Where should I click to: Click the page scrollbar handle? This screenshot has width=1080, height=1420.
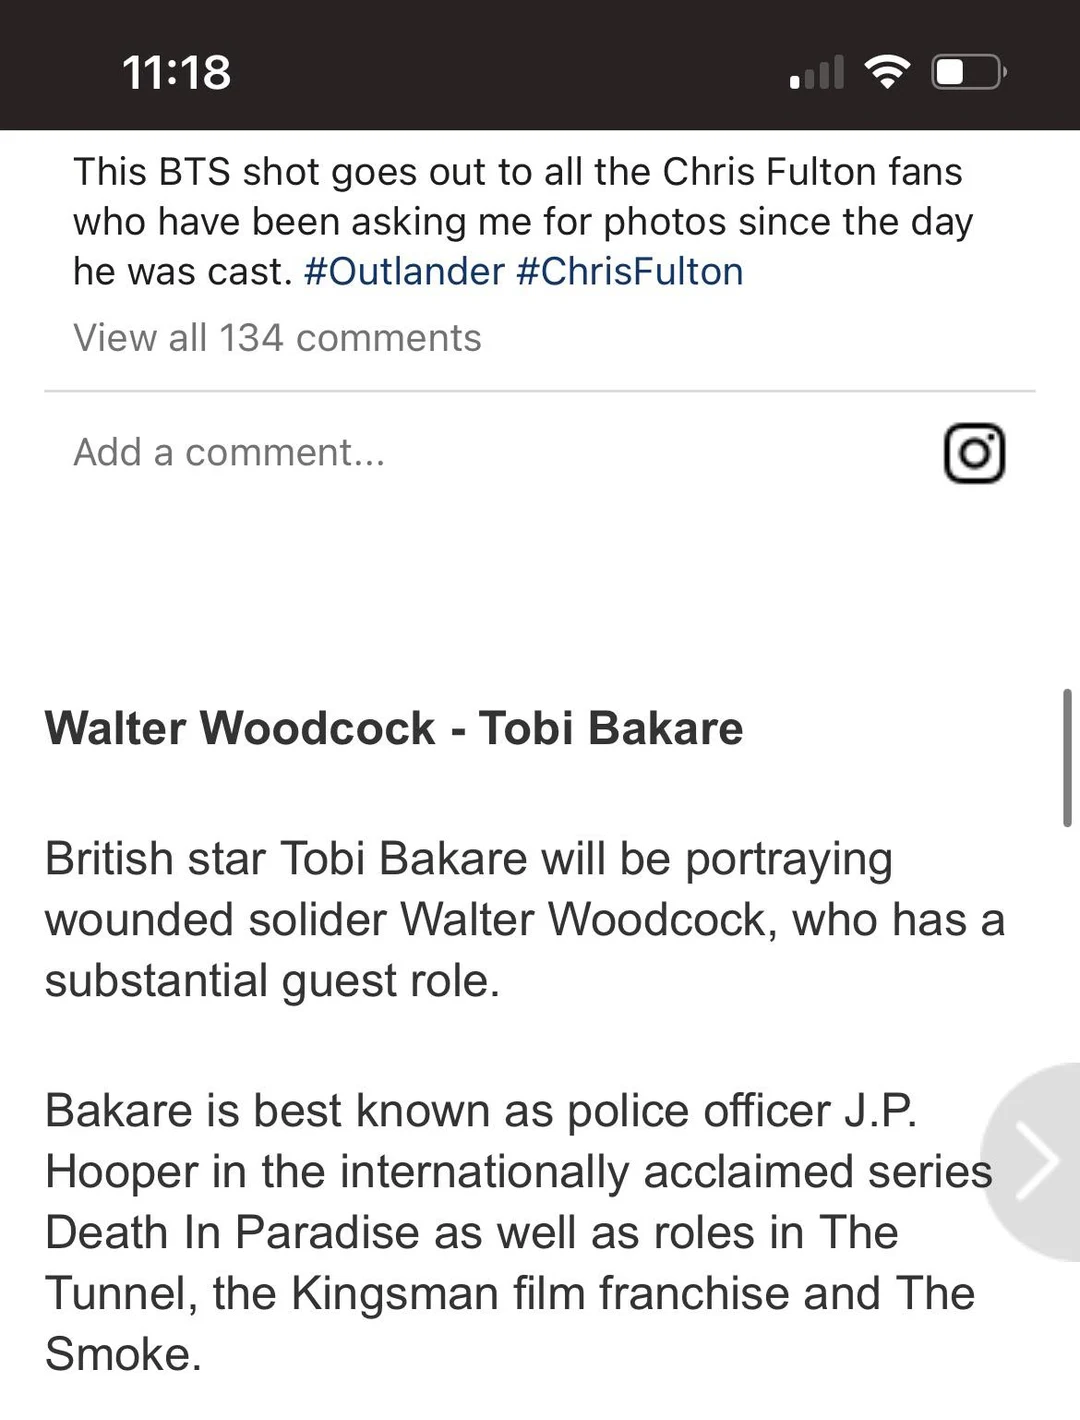[x=1068, y=757]
